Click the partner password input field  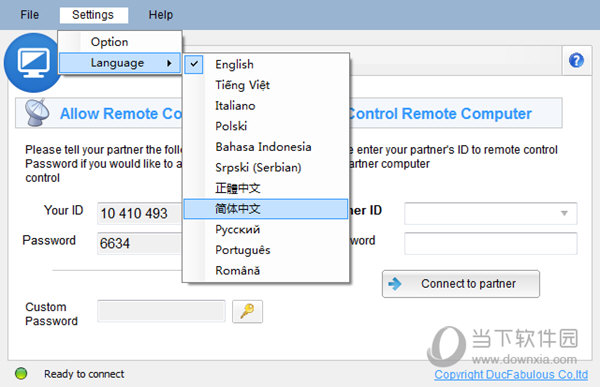tap(491, 243)
